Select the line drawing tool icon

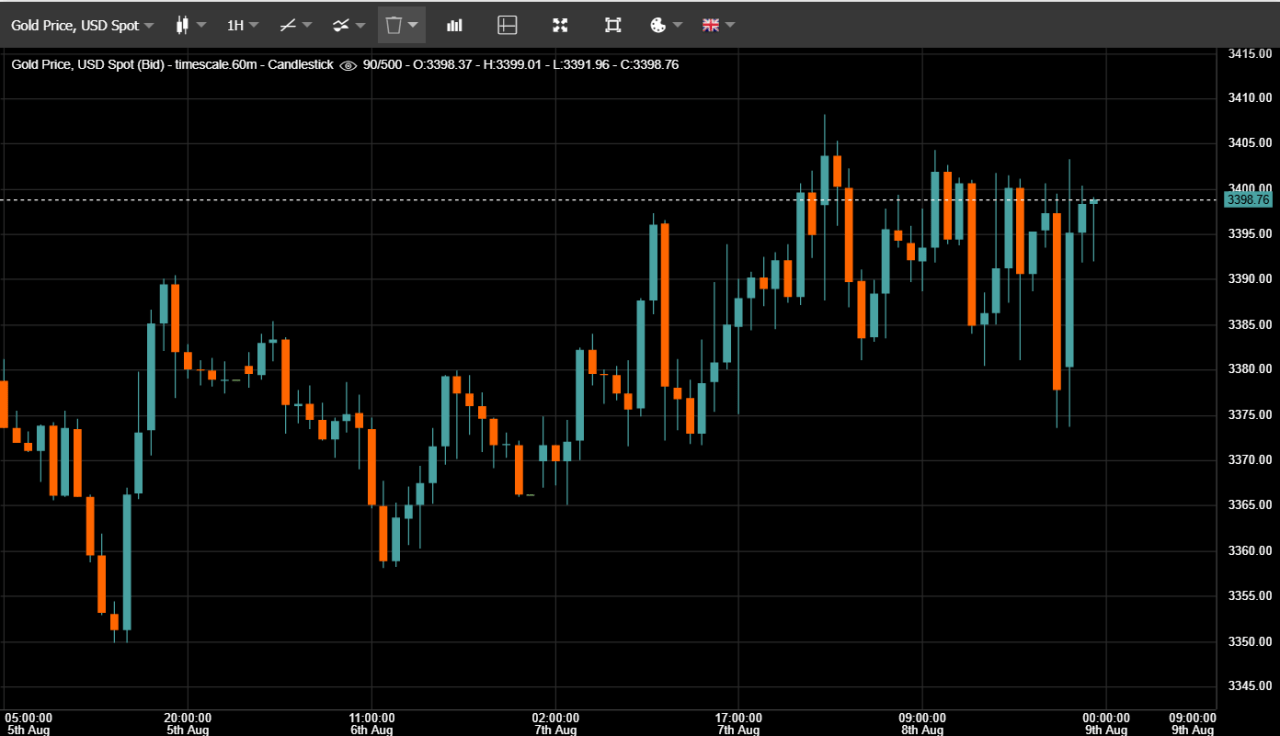tap(287, 25)
